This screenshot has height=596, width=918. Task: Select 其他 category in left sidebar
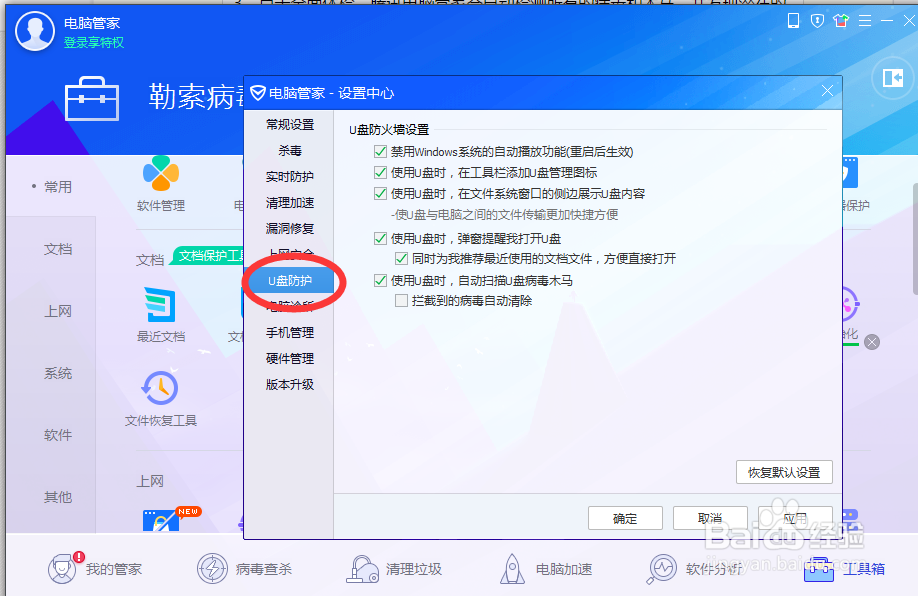tap(58, 497)
